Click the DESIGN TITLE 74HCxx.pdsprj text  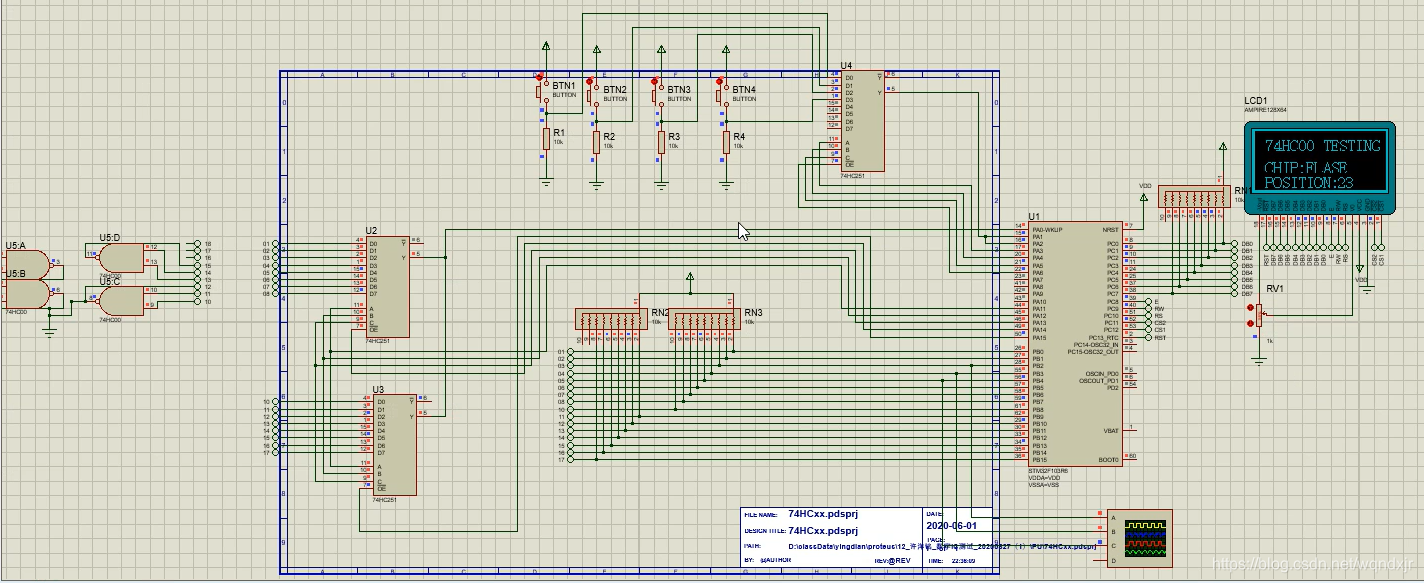tap(822, 530)
